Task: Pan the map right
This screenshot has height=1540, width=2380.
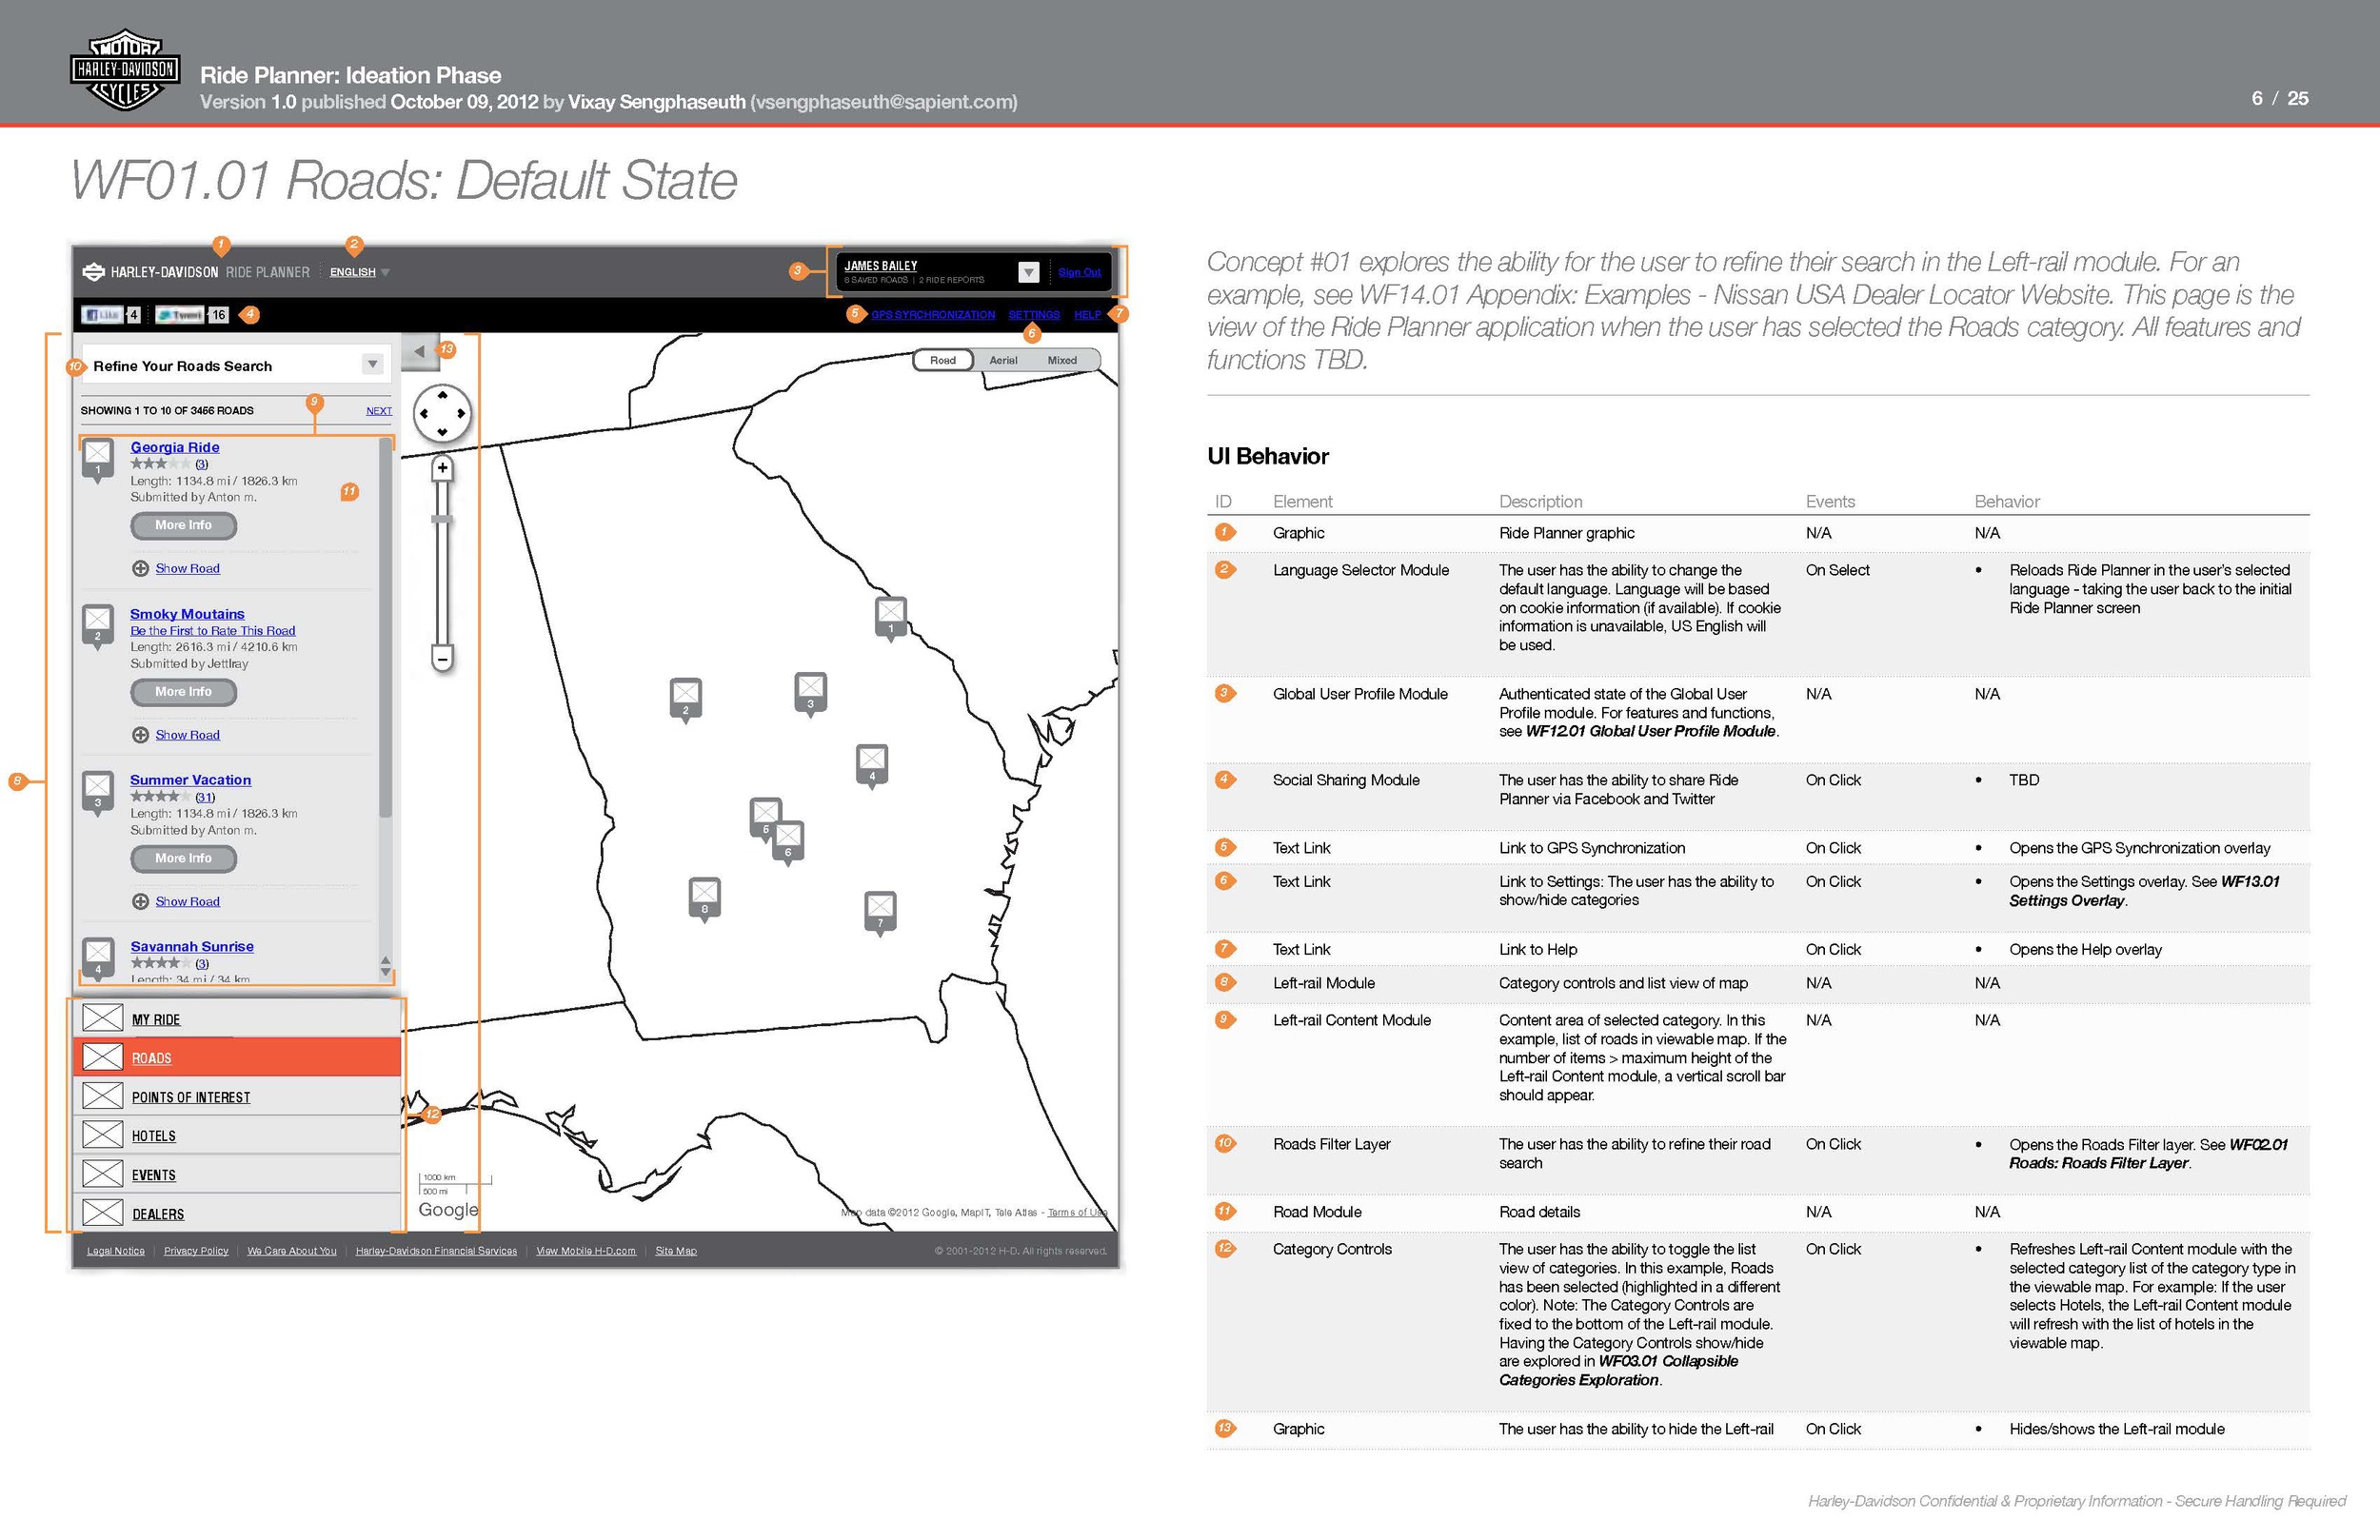Action: click(x=461, y=413)
